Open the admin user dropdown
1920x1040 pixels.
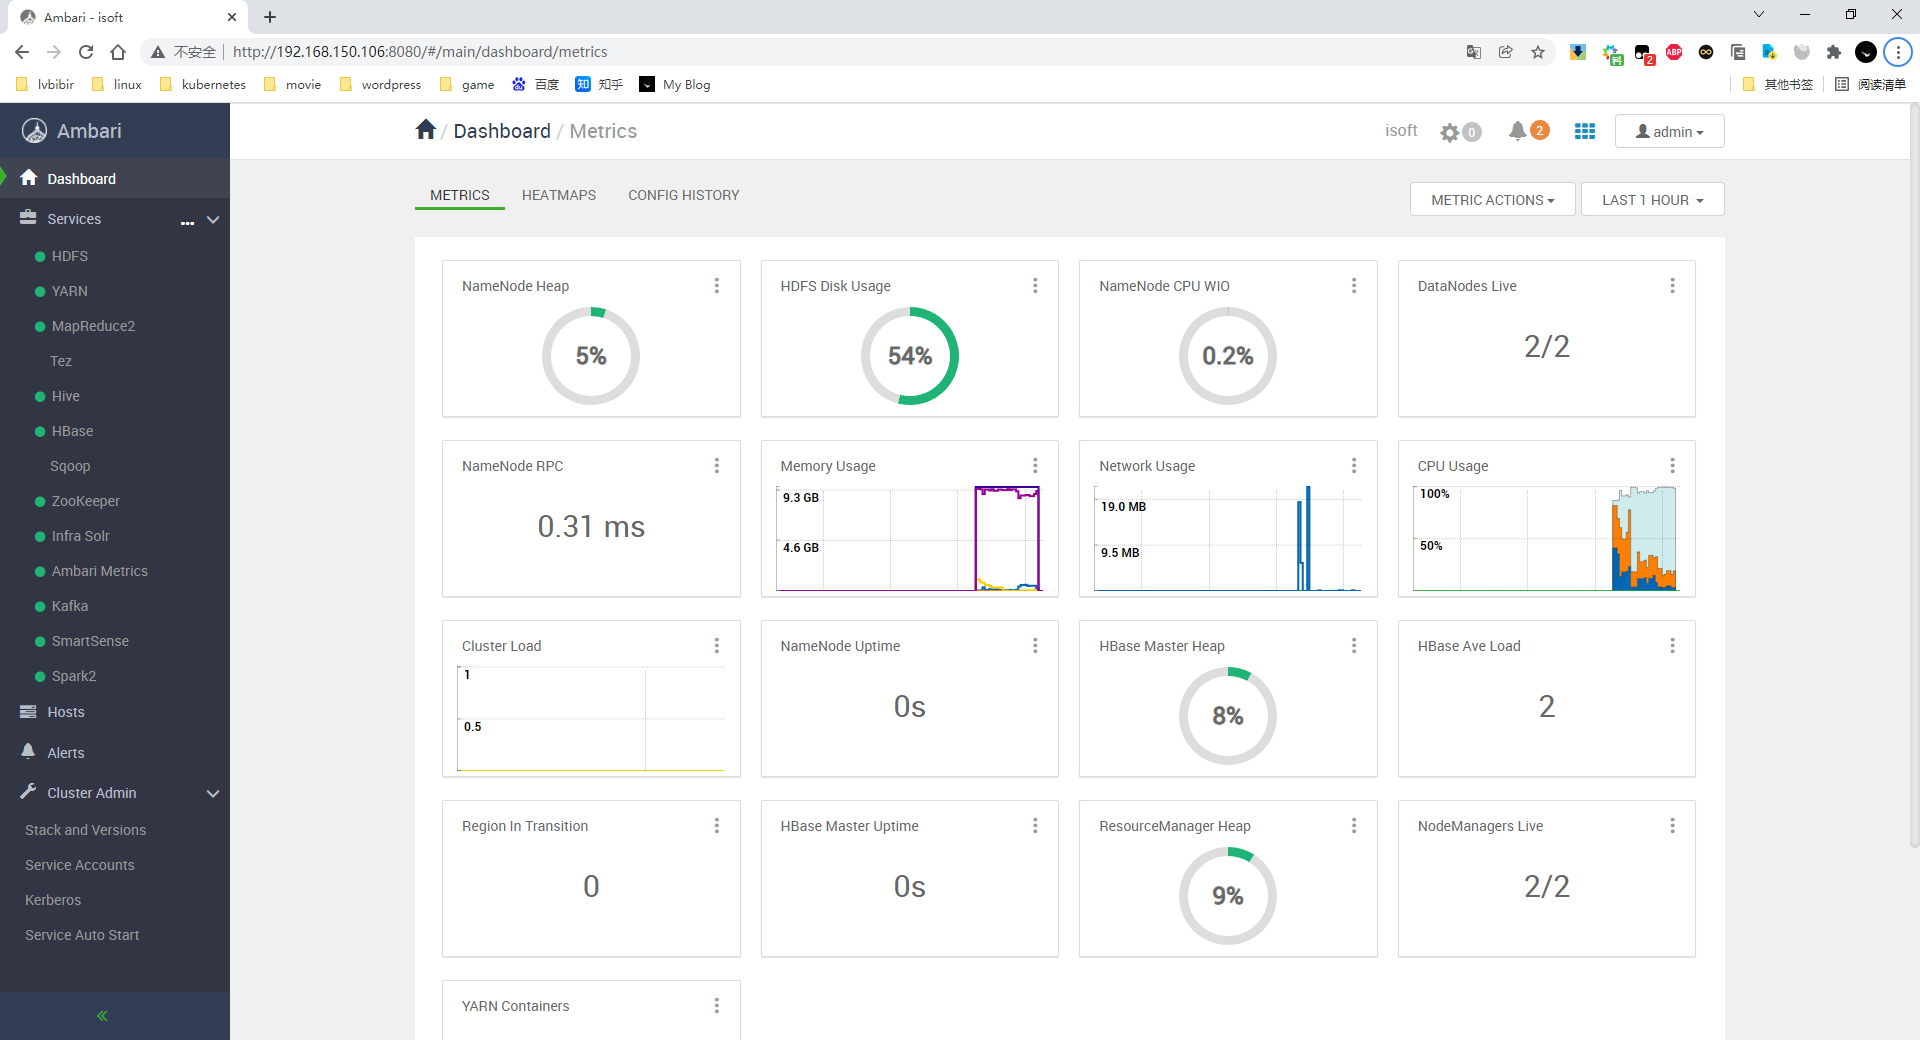coord(1669,132)
